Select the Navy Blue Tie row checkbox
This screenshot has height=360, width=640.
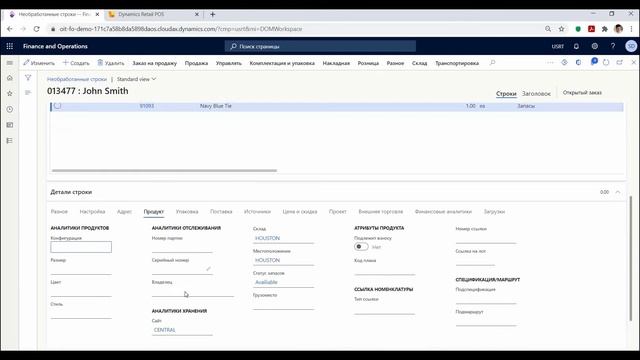[x=58, y=106]
